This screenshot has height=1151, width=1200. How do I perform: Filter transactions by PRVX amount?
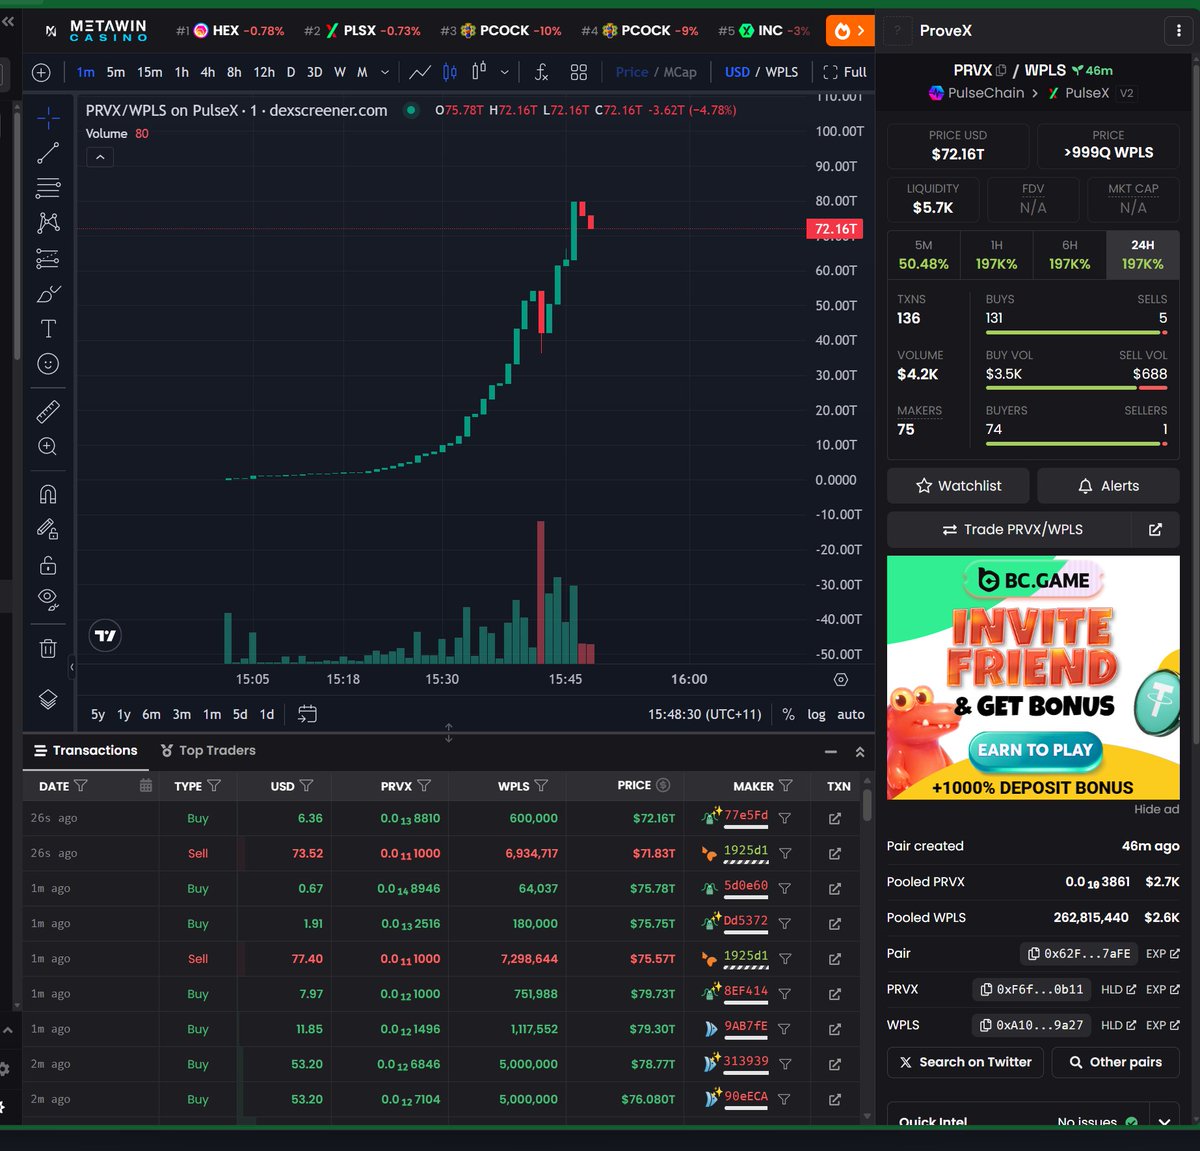(x=424, y=786)
